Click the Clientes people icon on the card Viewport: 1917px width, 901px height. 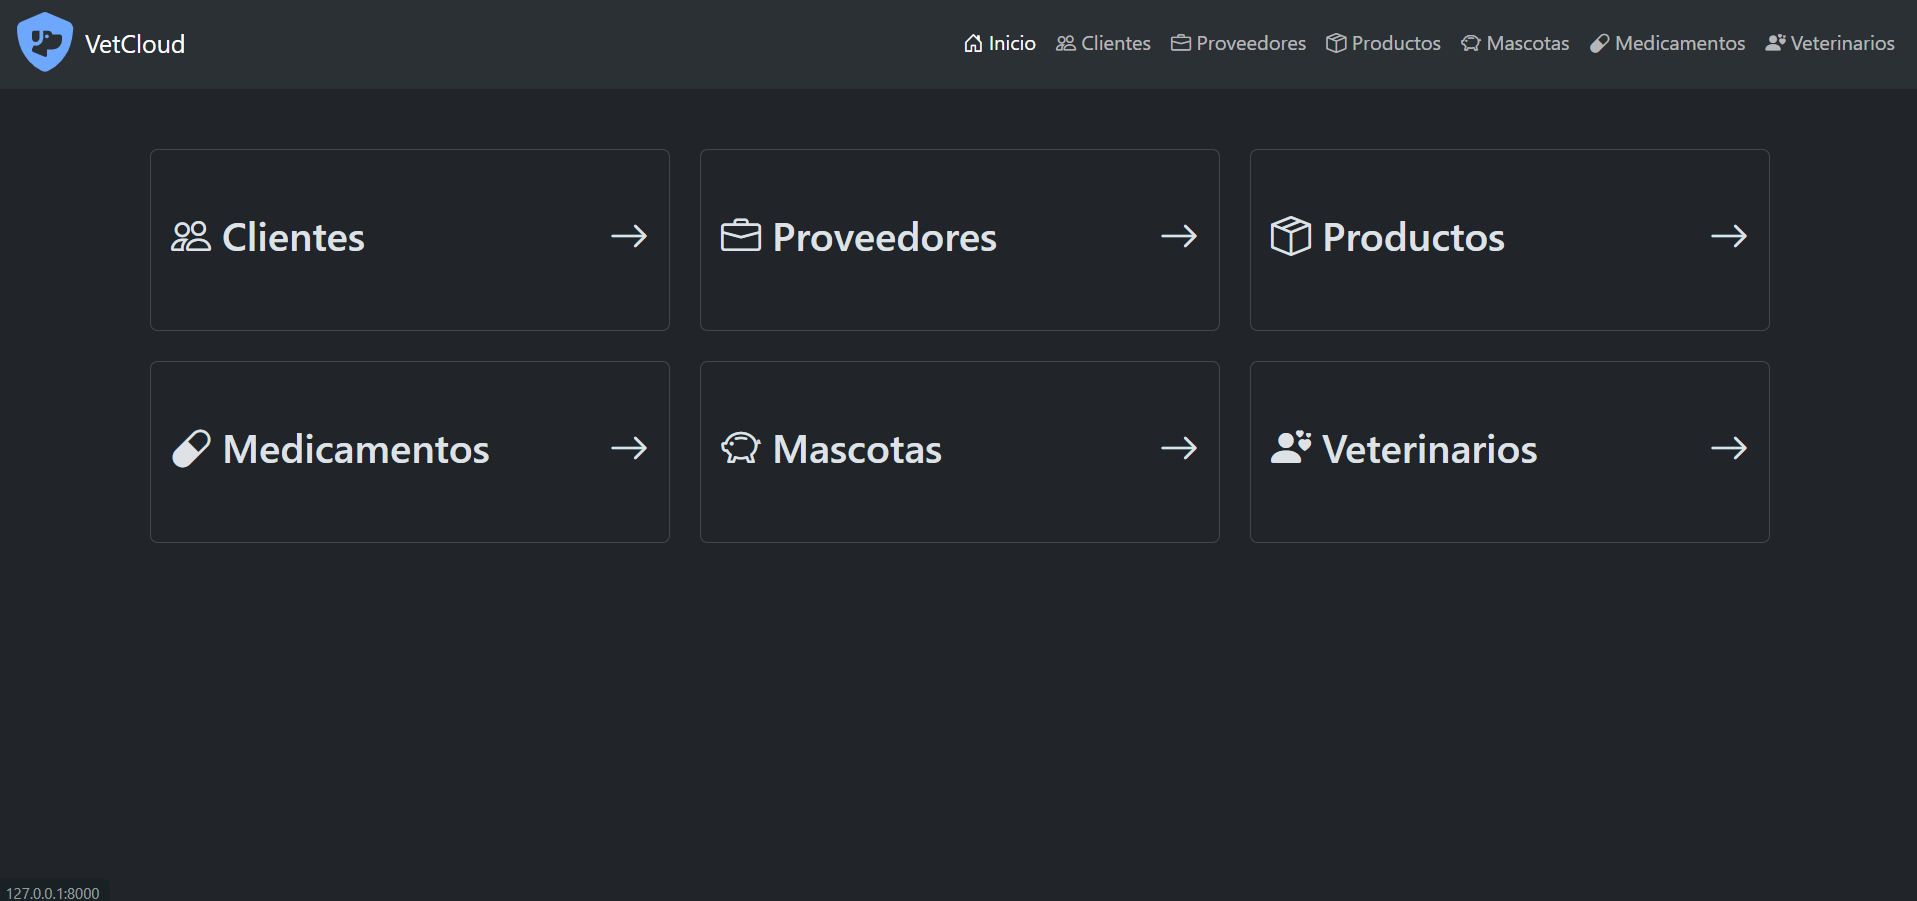(x=191, y=236)
